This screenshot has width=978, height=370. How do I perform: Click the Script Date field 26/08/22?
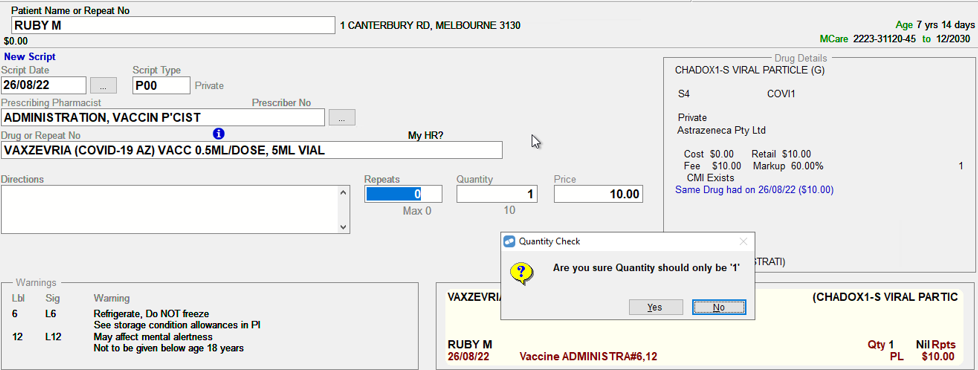(x=44, y=85)
